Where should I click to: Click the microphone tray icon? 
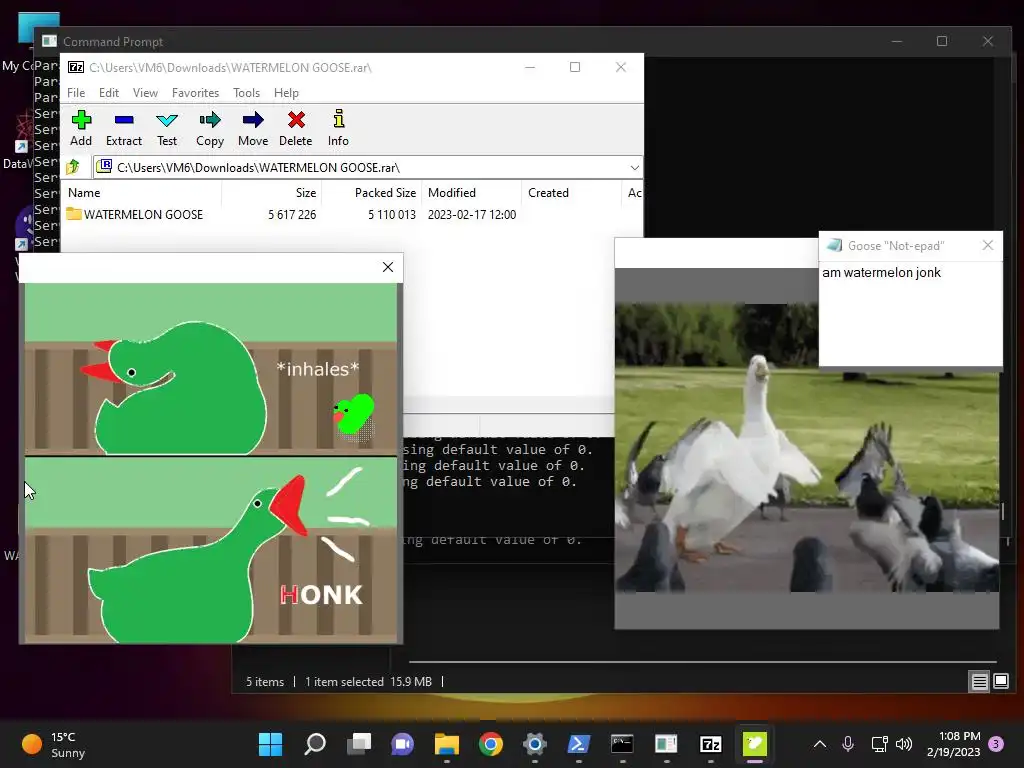tap(848, 744)
